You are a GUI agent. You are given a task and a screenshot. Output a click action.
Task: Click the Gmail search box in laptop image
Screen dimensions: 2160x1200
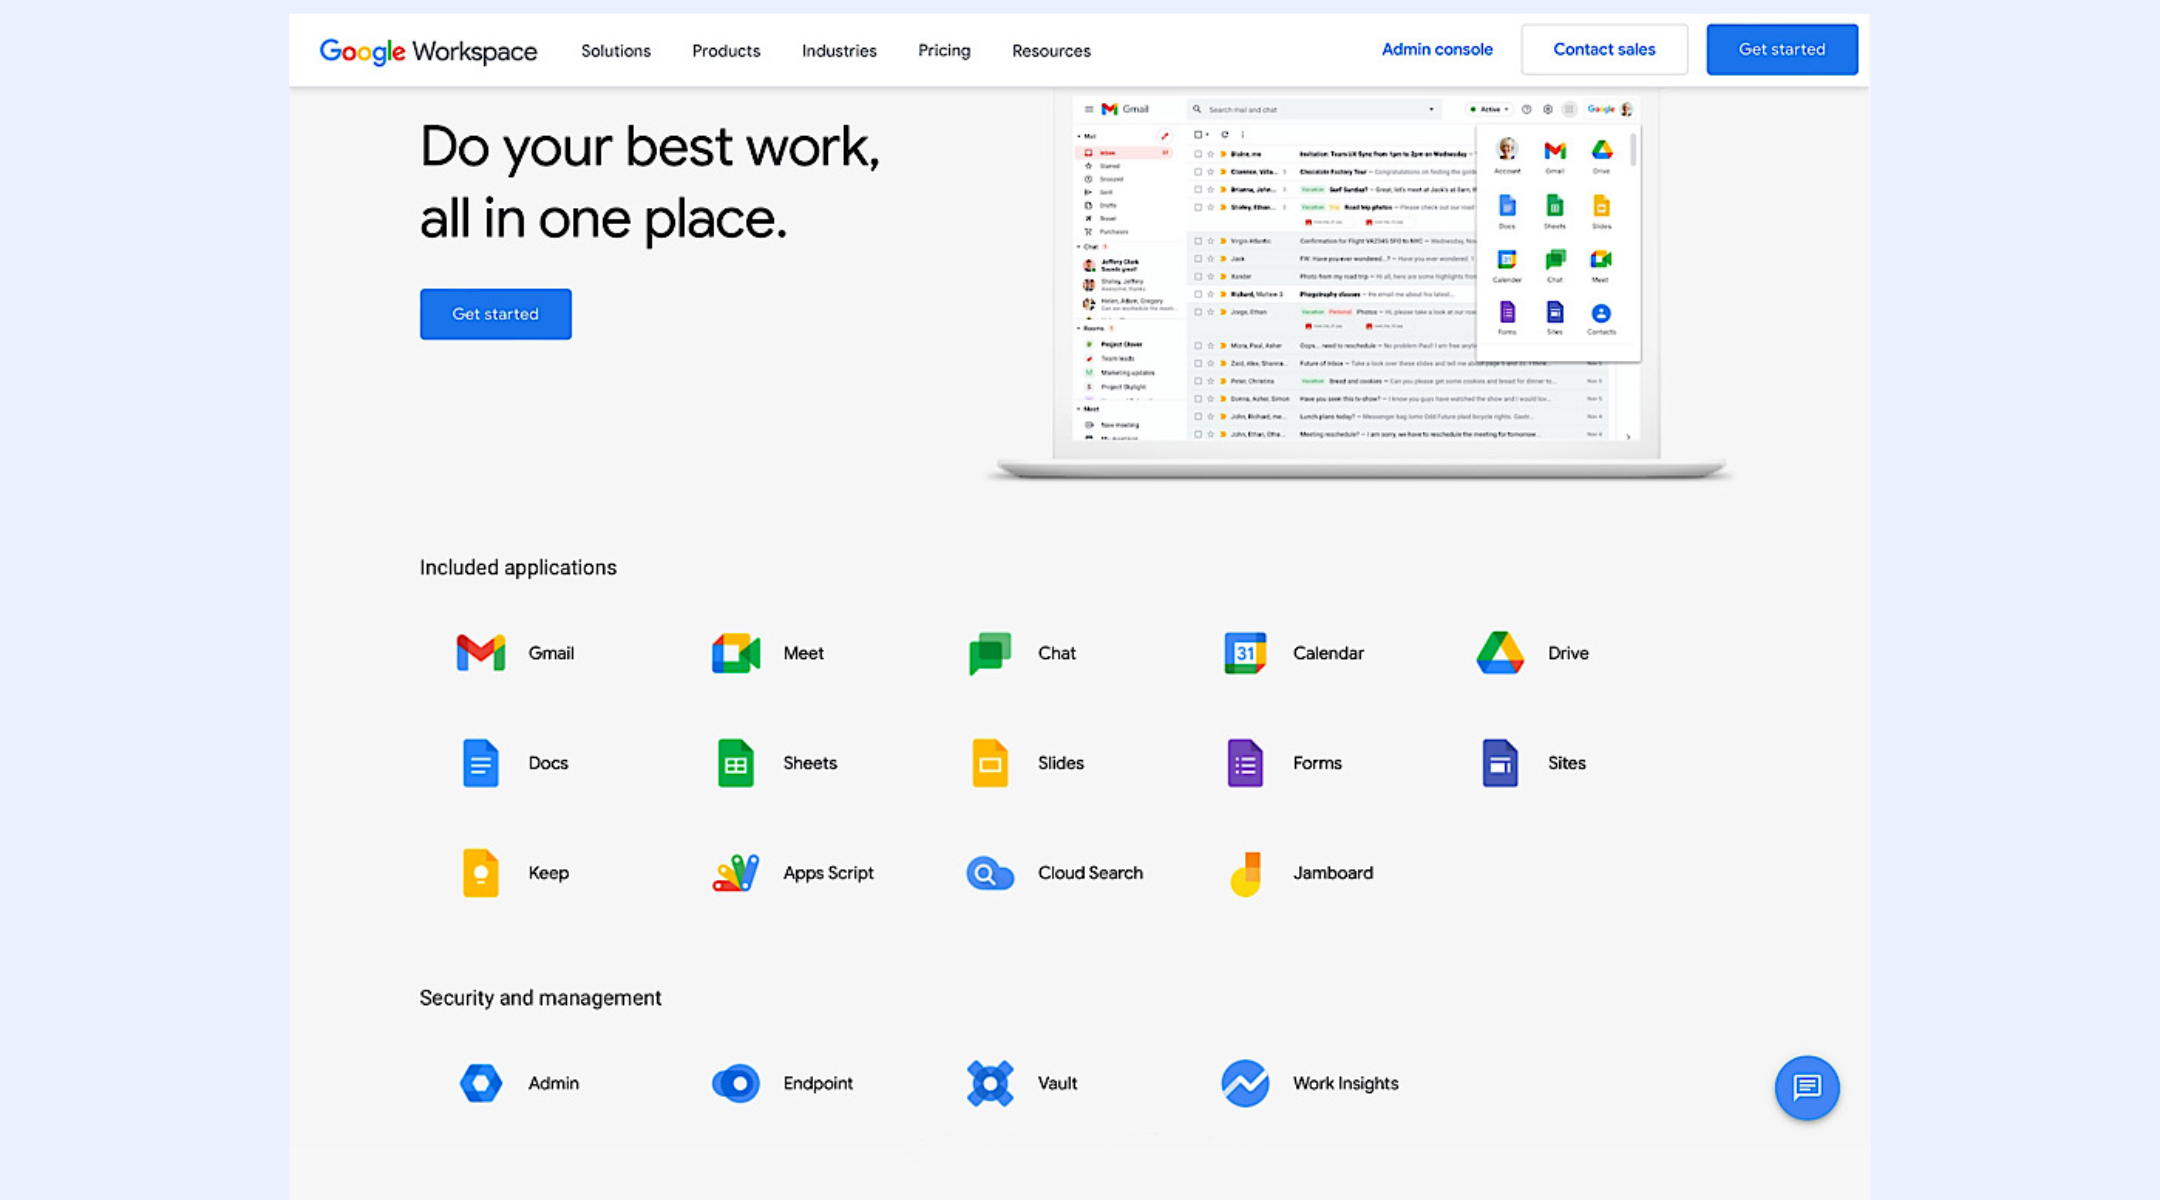point(1314,109)
